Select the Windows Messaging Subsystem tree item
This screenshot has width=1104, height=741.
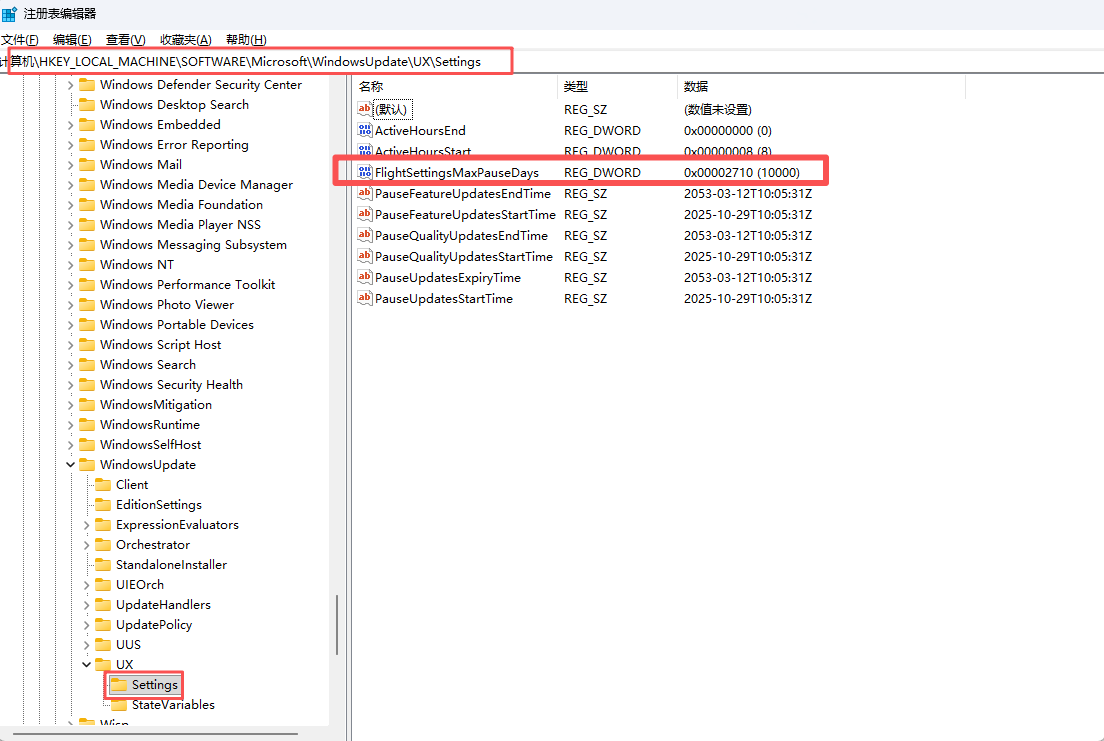[193, 244]
